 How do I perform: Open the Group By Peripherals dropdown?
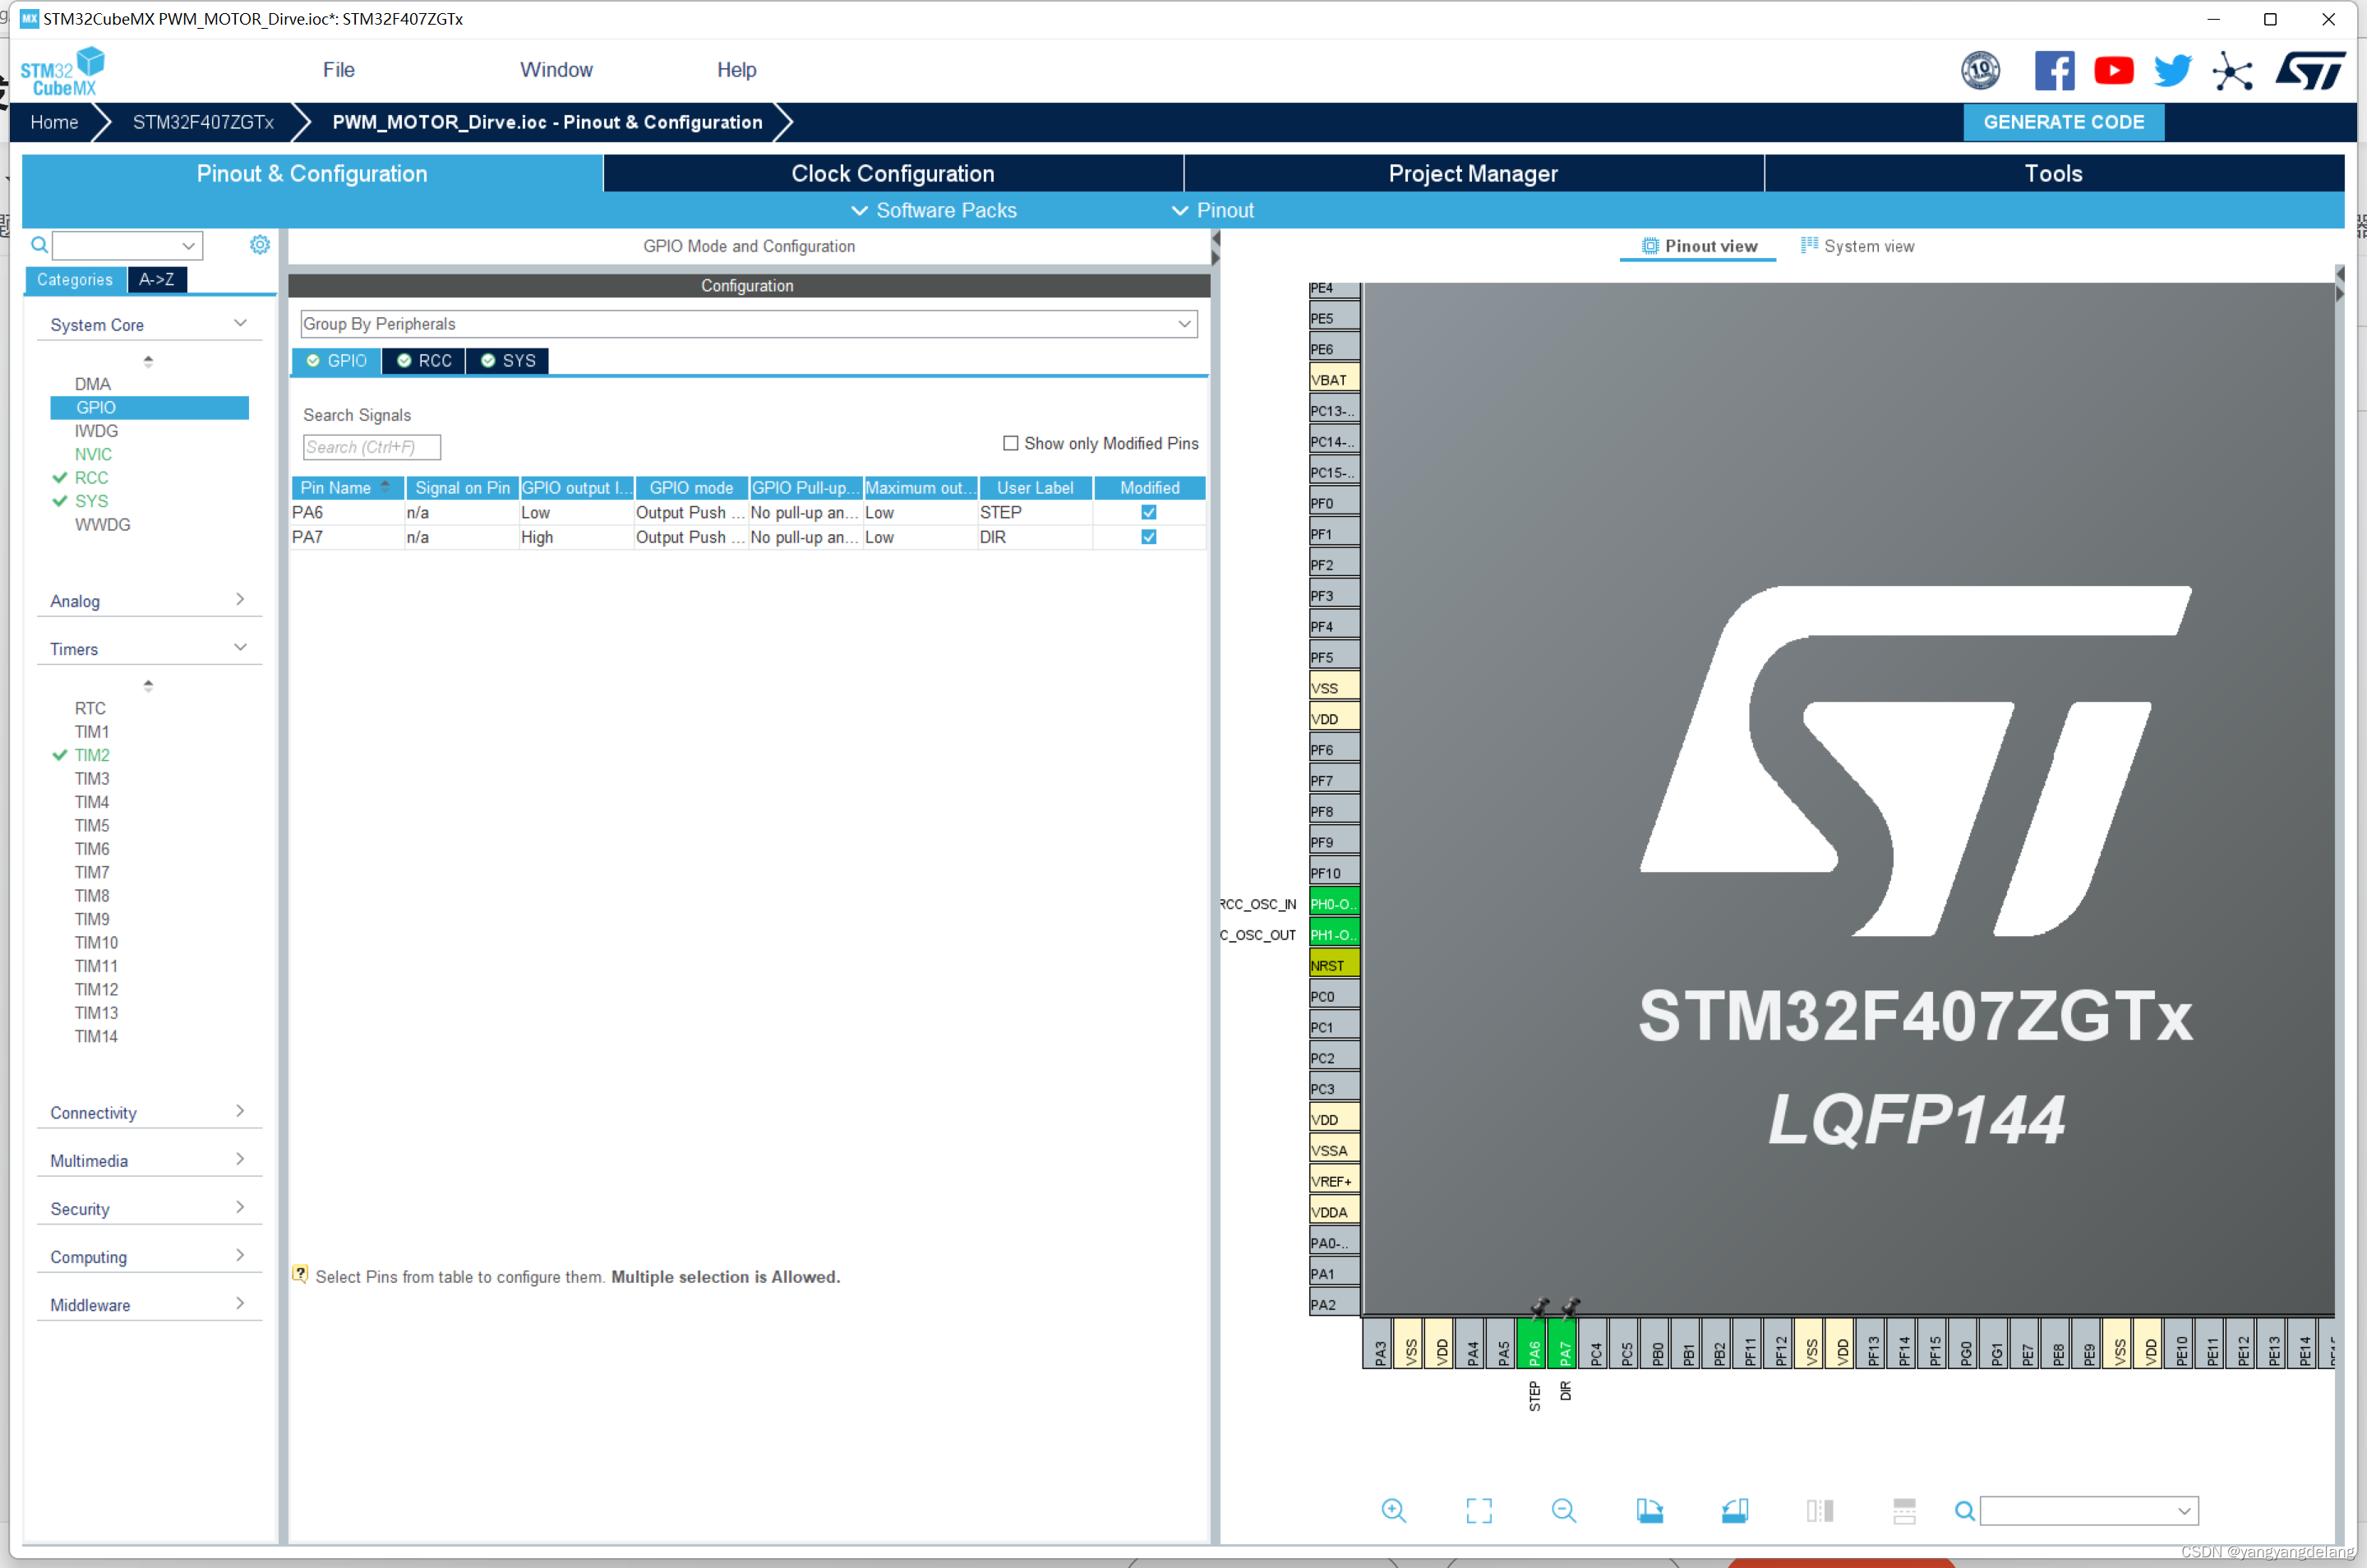pos(1184,323)
